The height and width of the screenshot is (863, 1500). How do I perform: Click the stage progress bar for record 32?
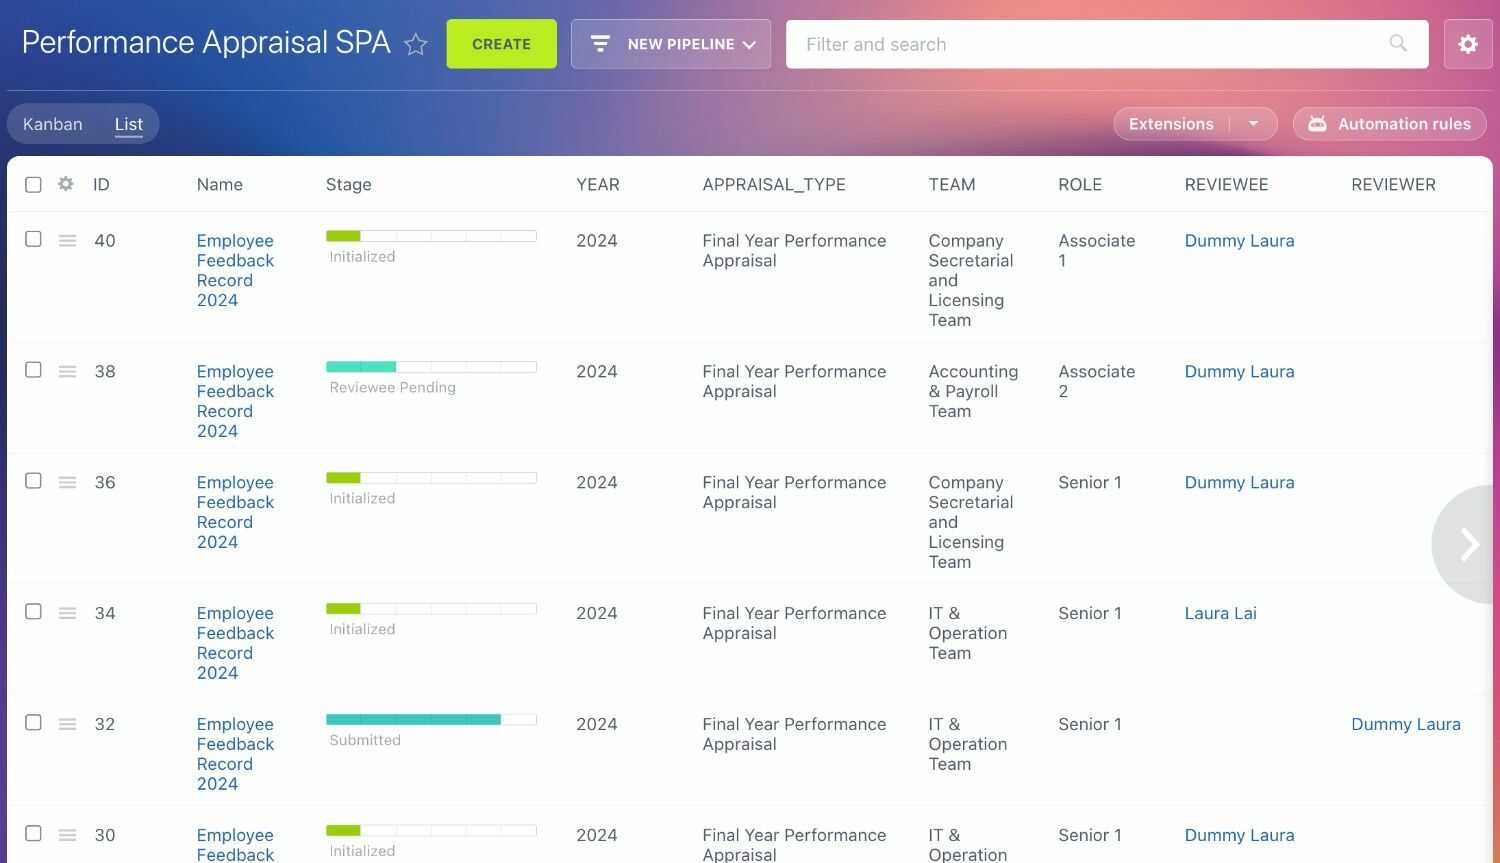(x=431, y=719)
